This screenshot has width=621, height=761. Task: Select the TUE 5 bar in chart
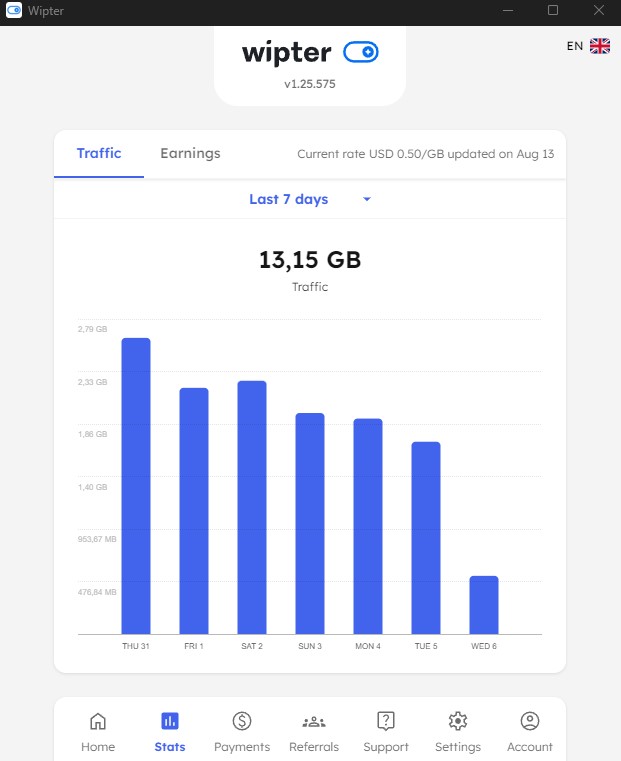(x=426, y=538)
